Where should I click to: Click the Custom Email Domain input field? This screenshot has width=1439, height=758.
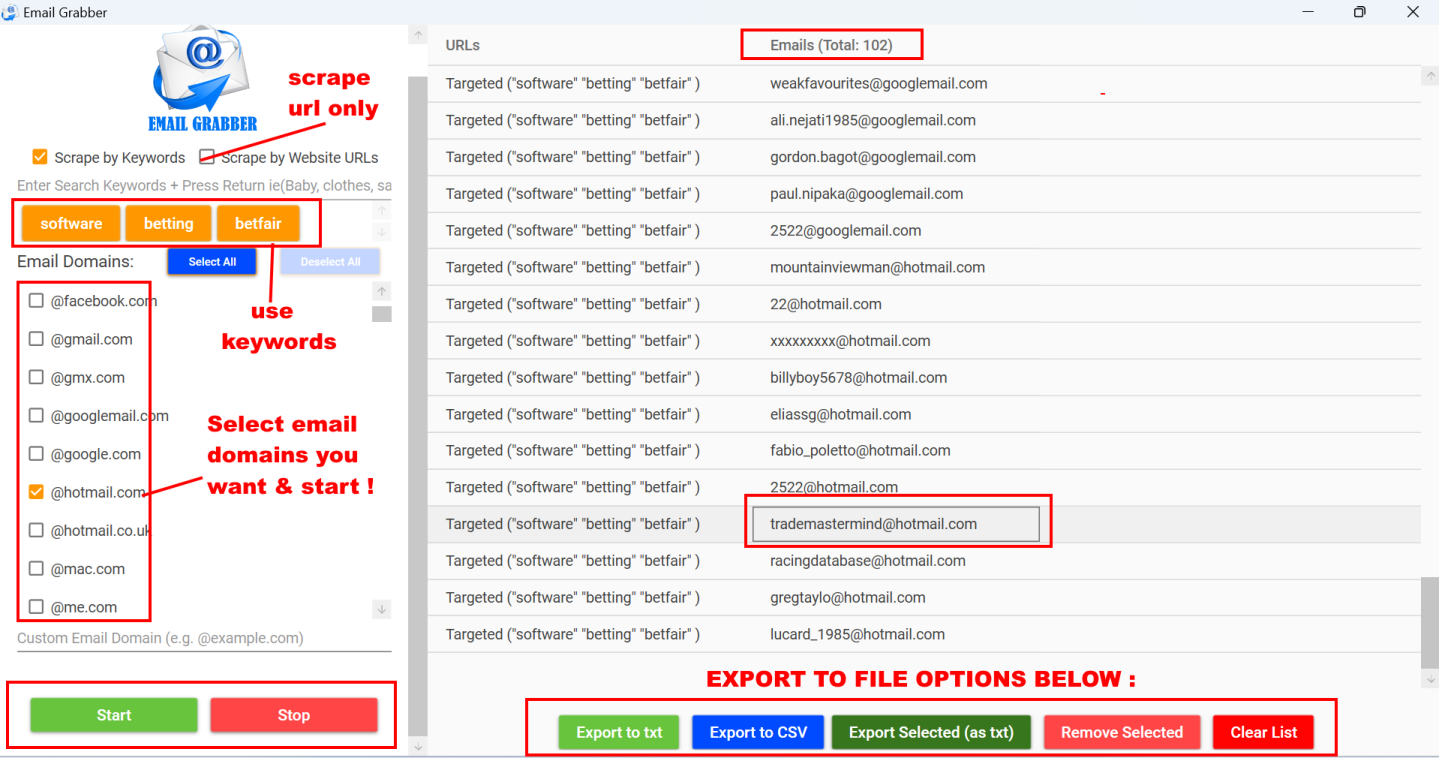[204, 638]
